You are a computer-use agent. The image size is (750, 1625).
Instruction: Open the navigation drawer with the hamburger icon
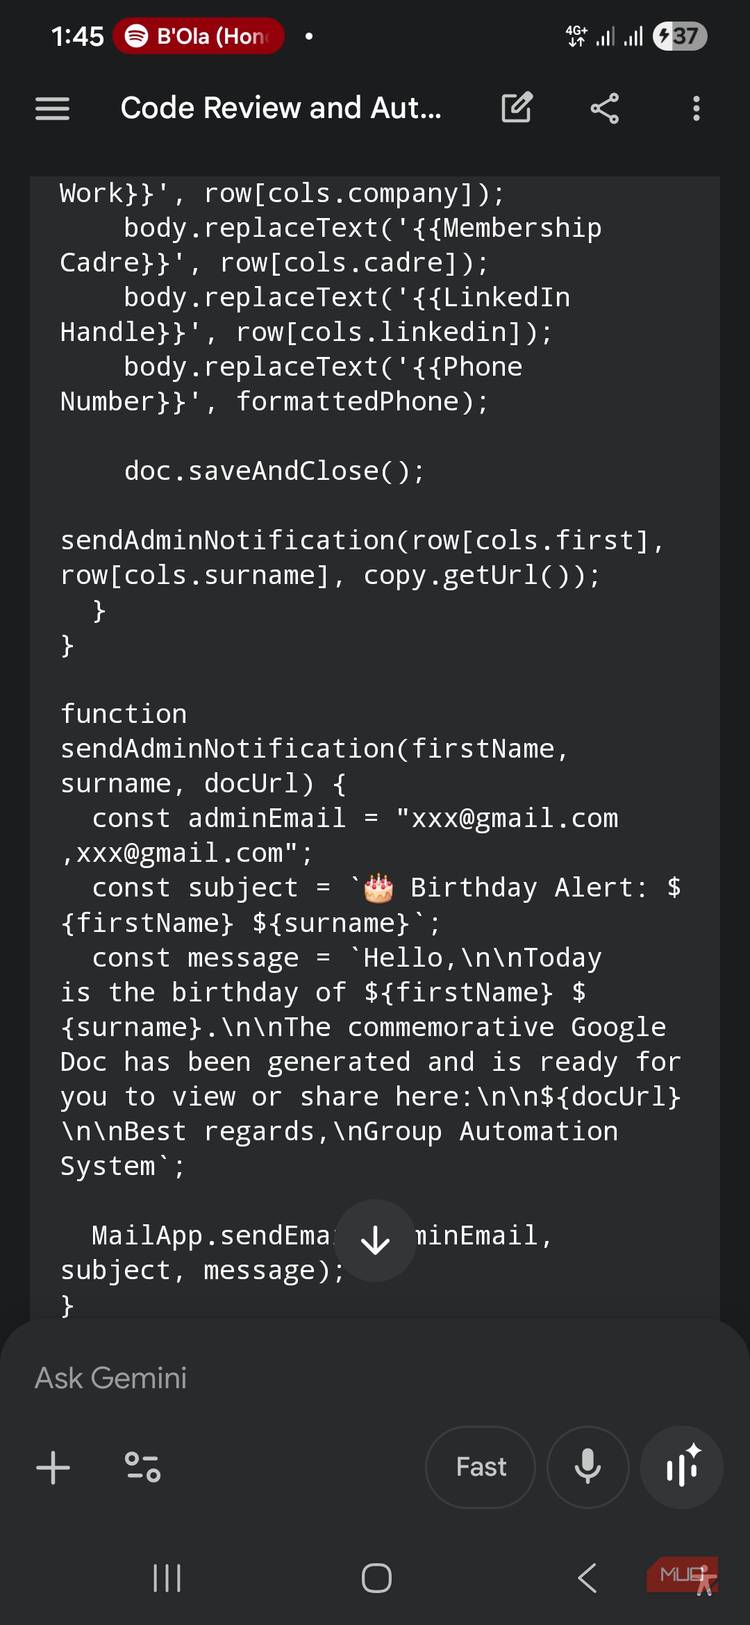pos(52,108)
